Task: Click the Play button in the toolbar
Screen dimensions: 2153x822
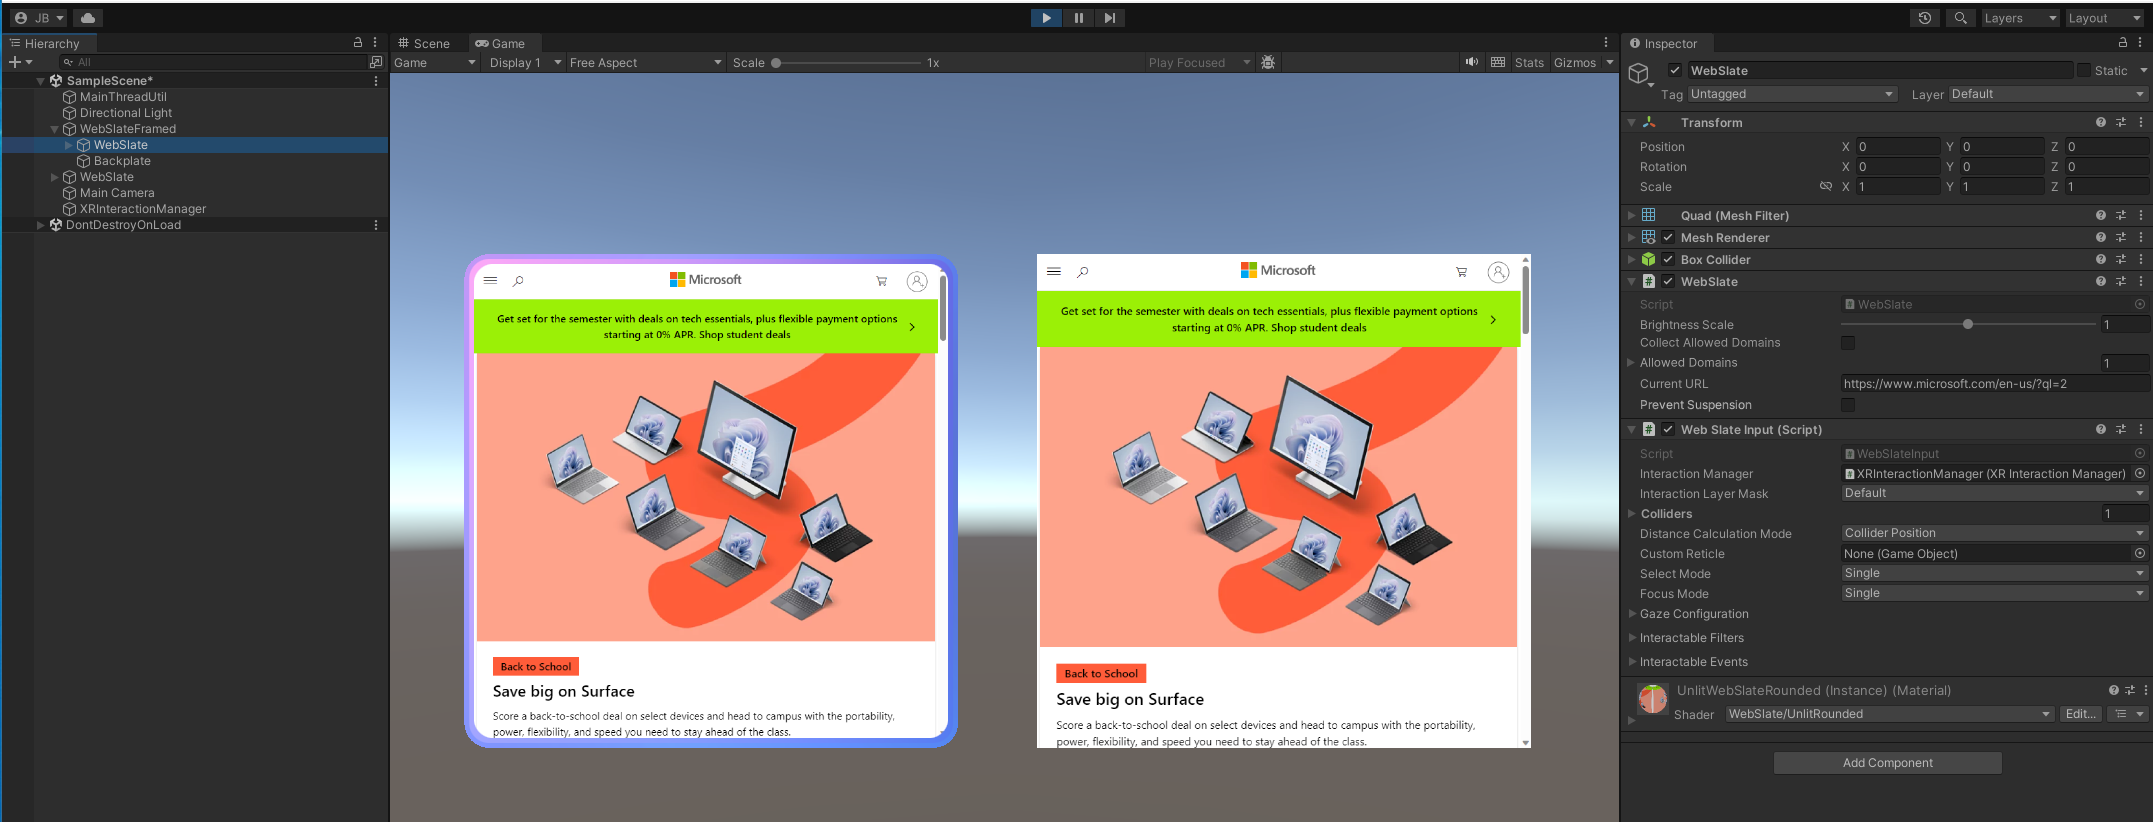Action: click(1046, 18)
